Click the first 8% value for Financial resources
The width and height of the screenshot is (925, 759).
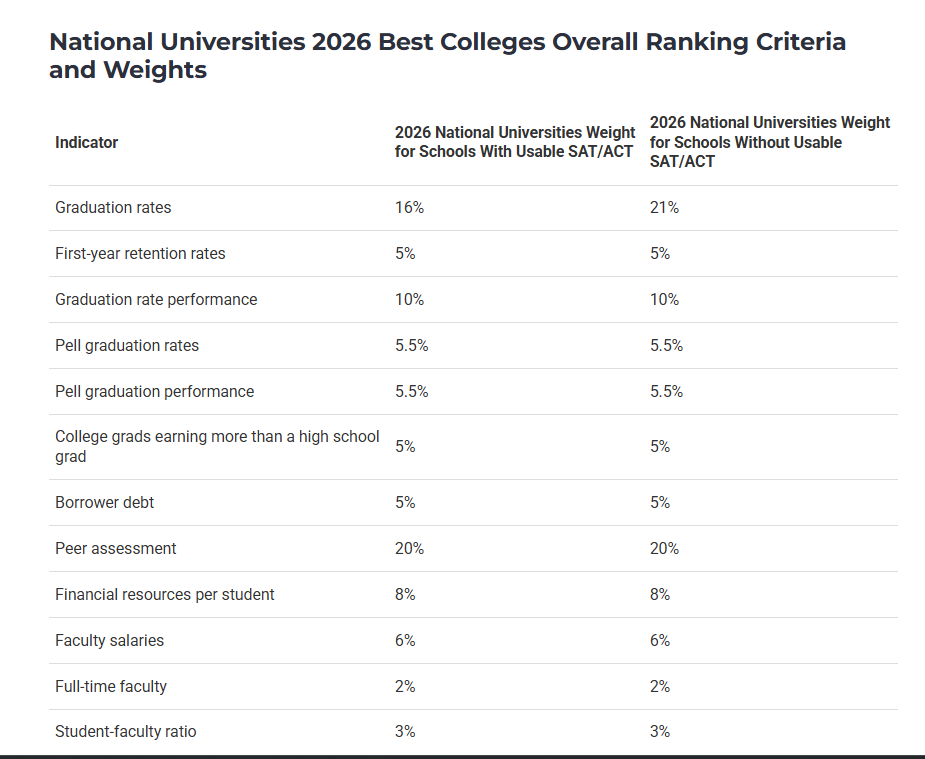click(x=405, y=595)
